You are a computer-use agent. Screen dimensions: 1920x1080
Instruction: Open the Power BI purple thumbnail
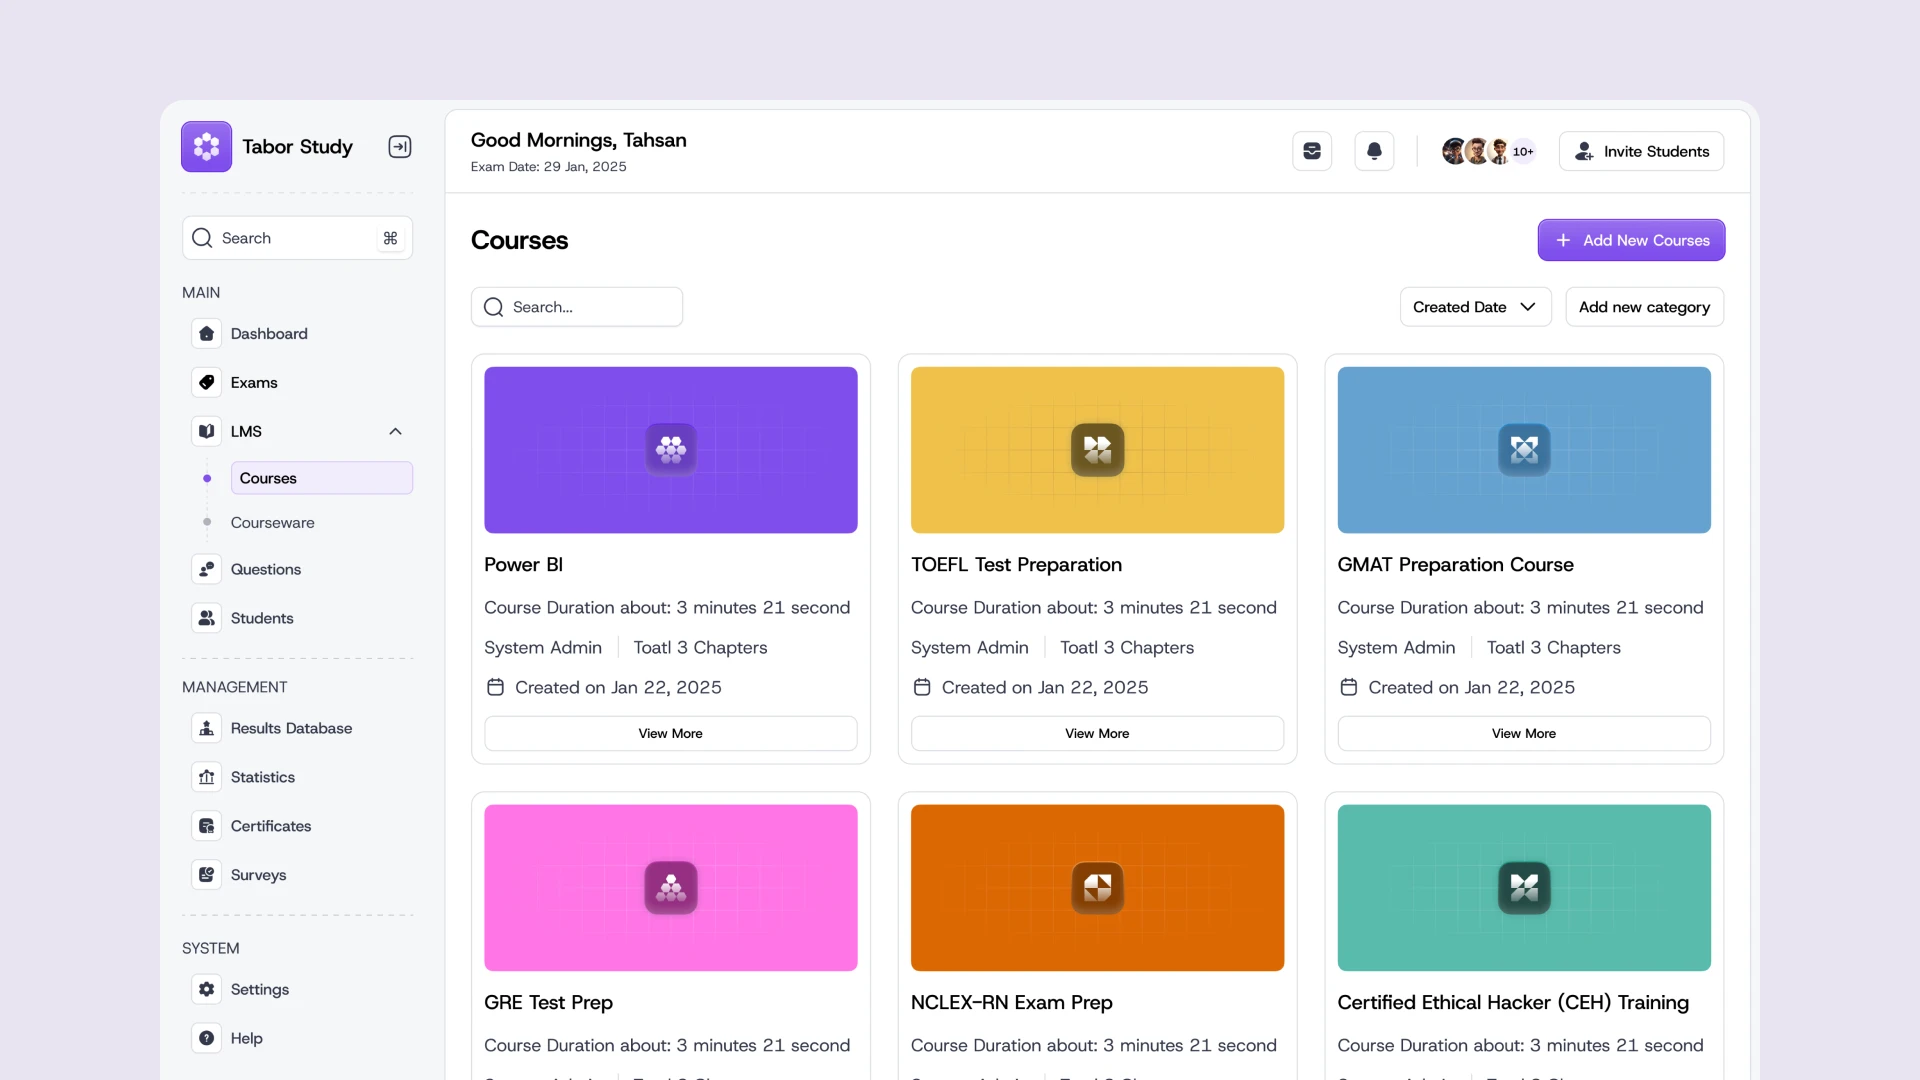tap(671, 450)
